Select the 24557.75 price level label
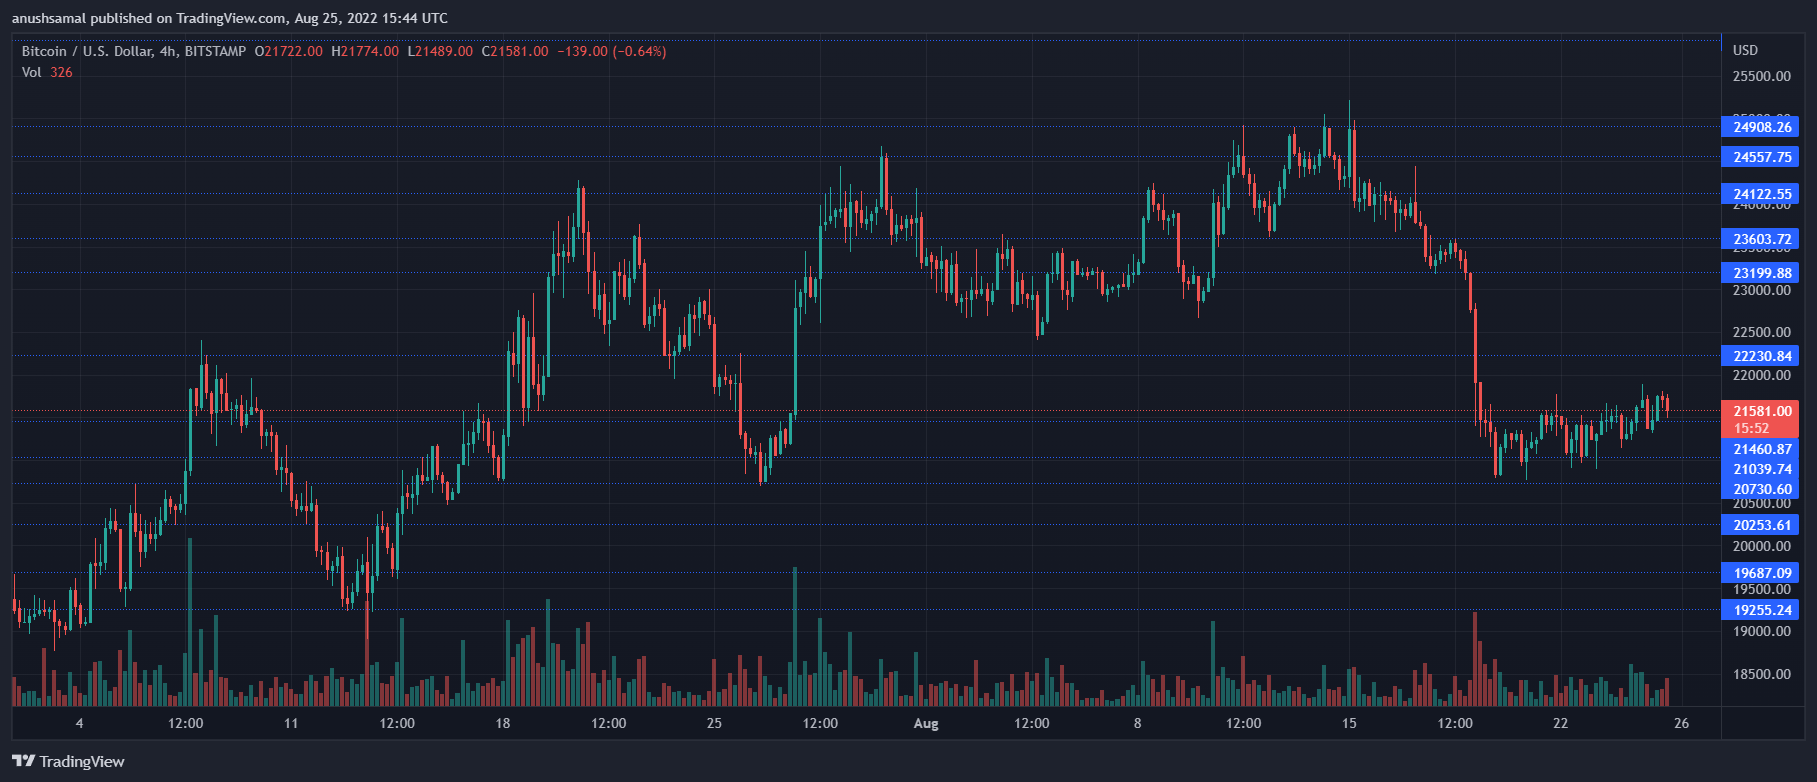 [1762, 157]
